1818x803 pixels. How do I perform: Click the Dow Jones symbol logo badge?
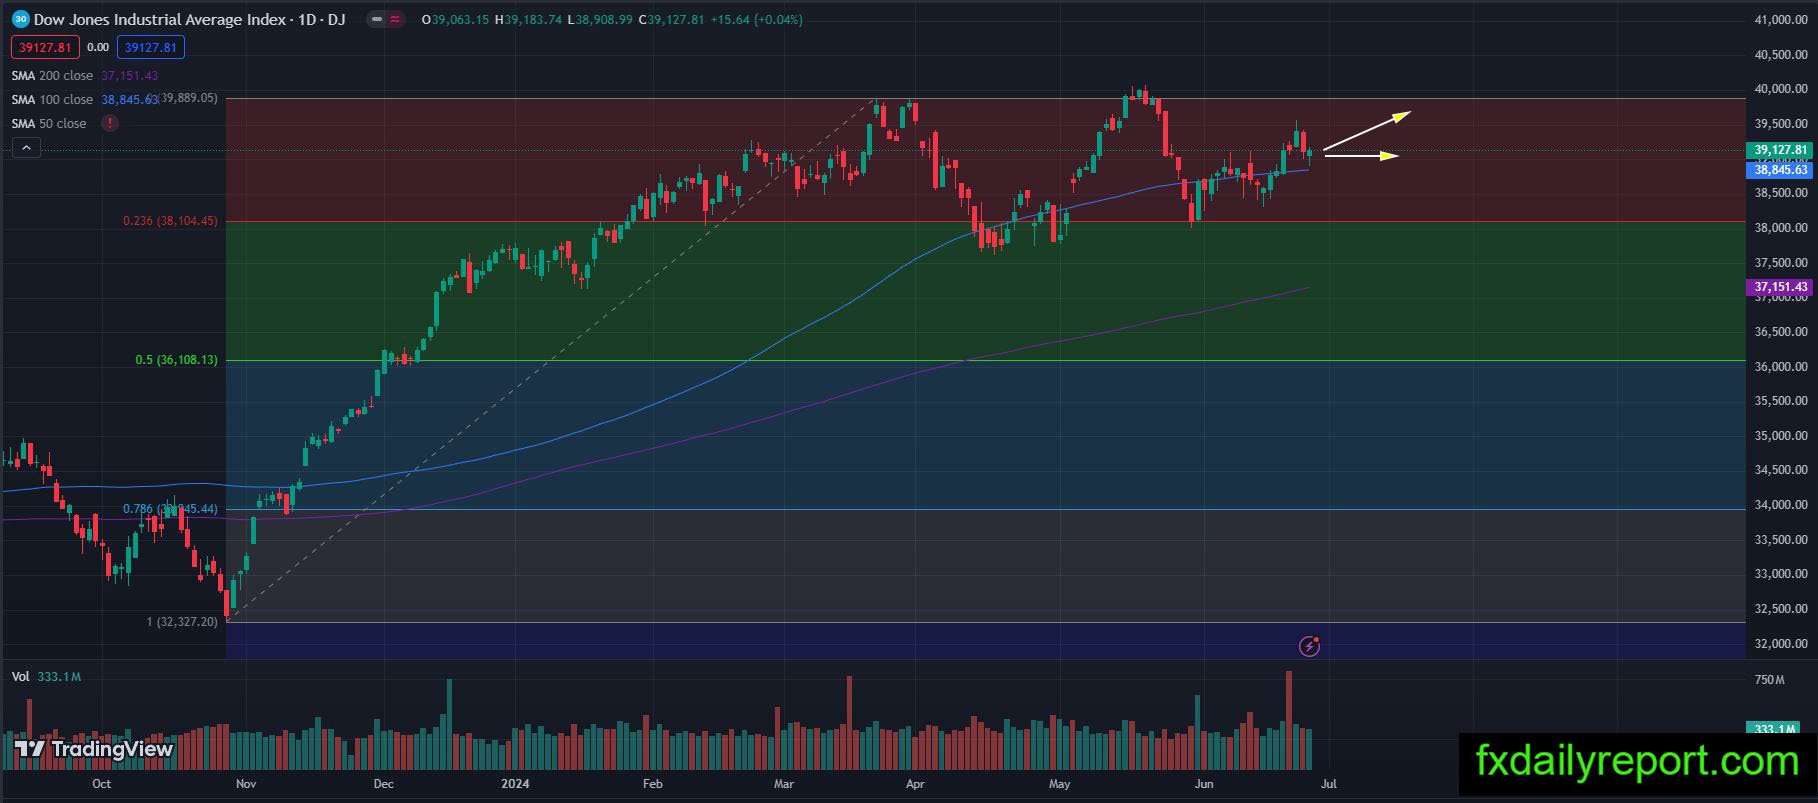pos(20,19)
